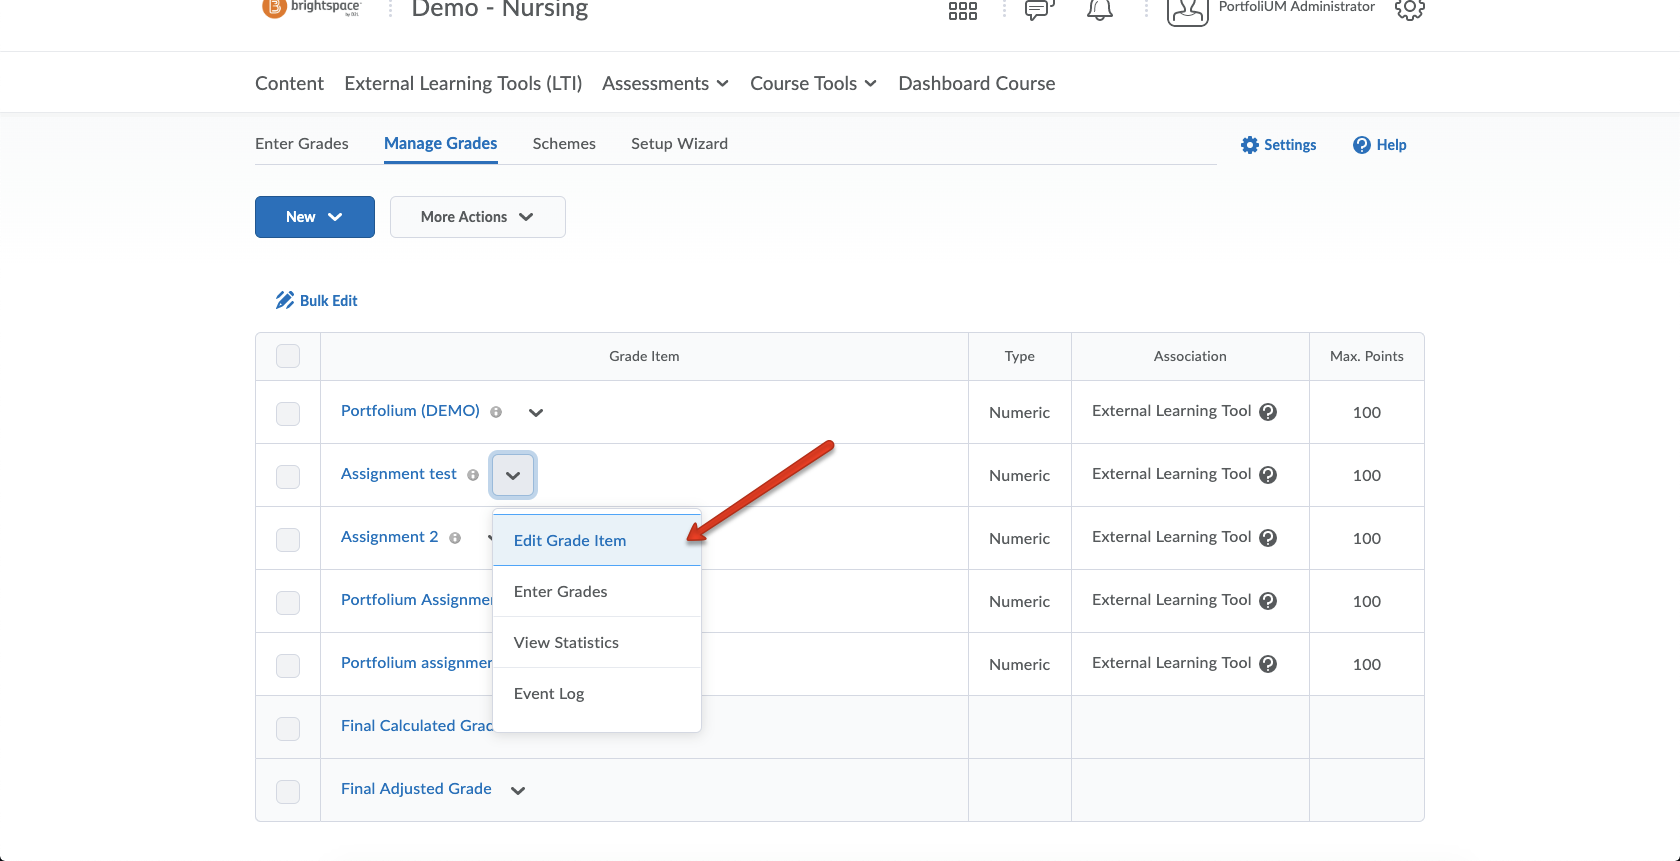
Task: Open the capitalized Portfolium Assignment link
Action: pos(417,600)
